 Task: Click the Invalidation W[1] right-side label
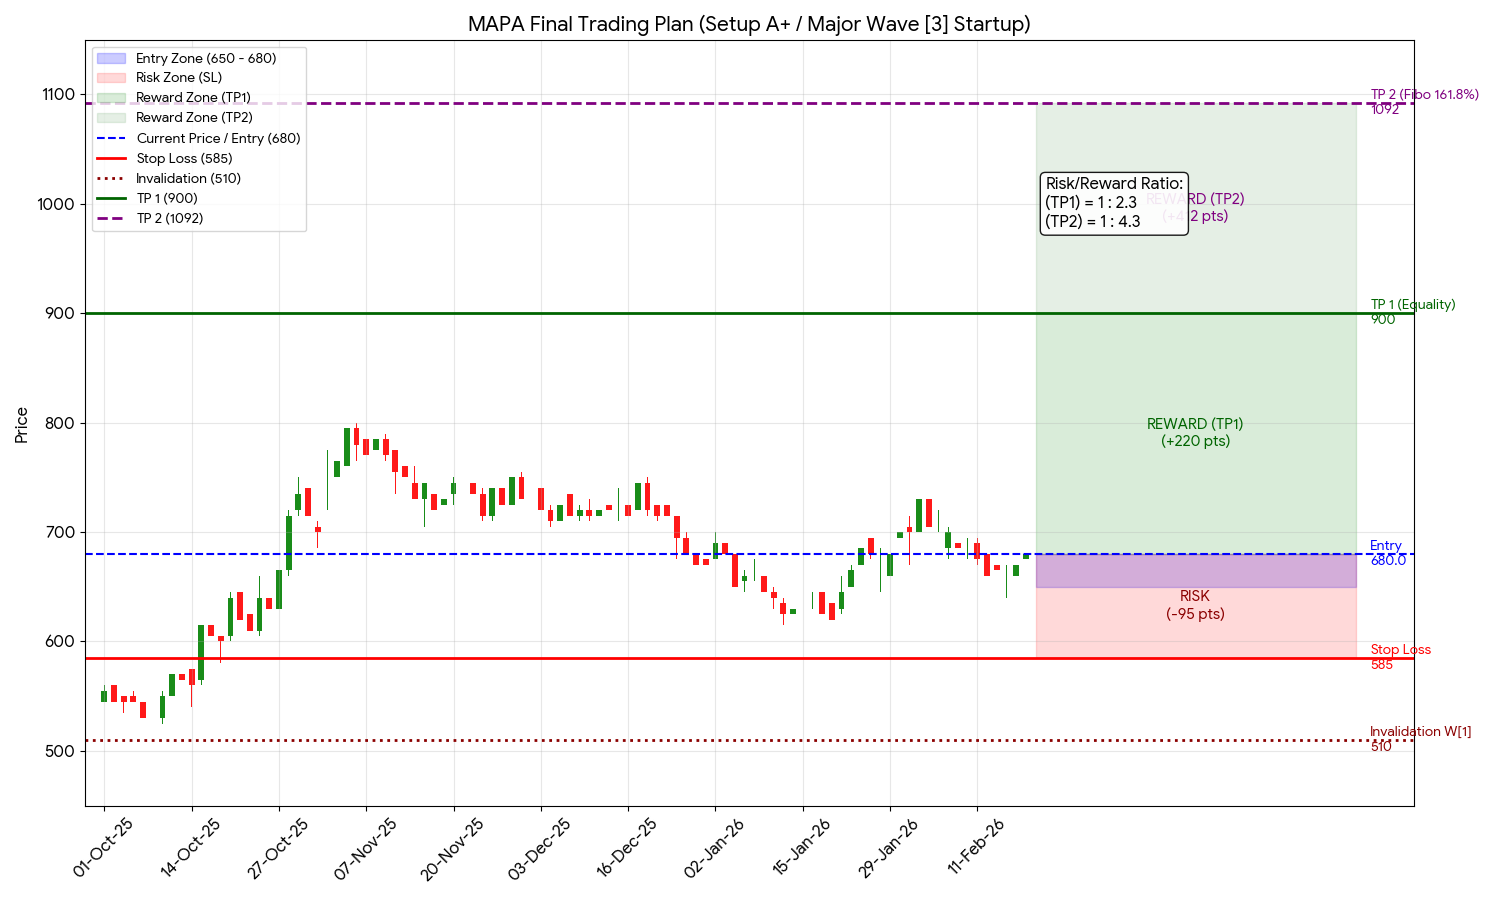pyautogui.click(x=1420, y=732)
